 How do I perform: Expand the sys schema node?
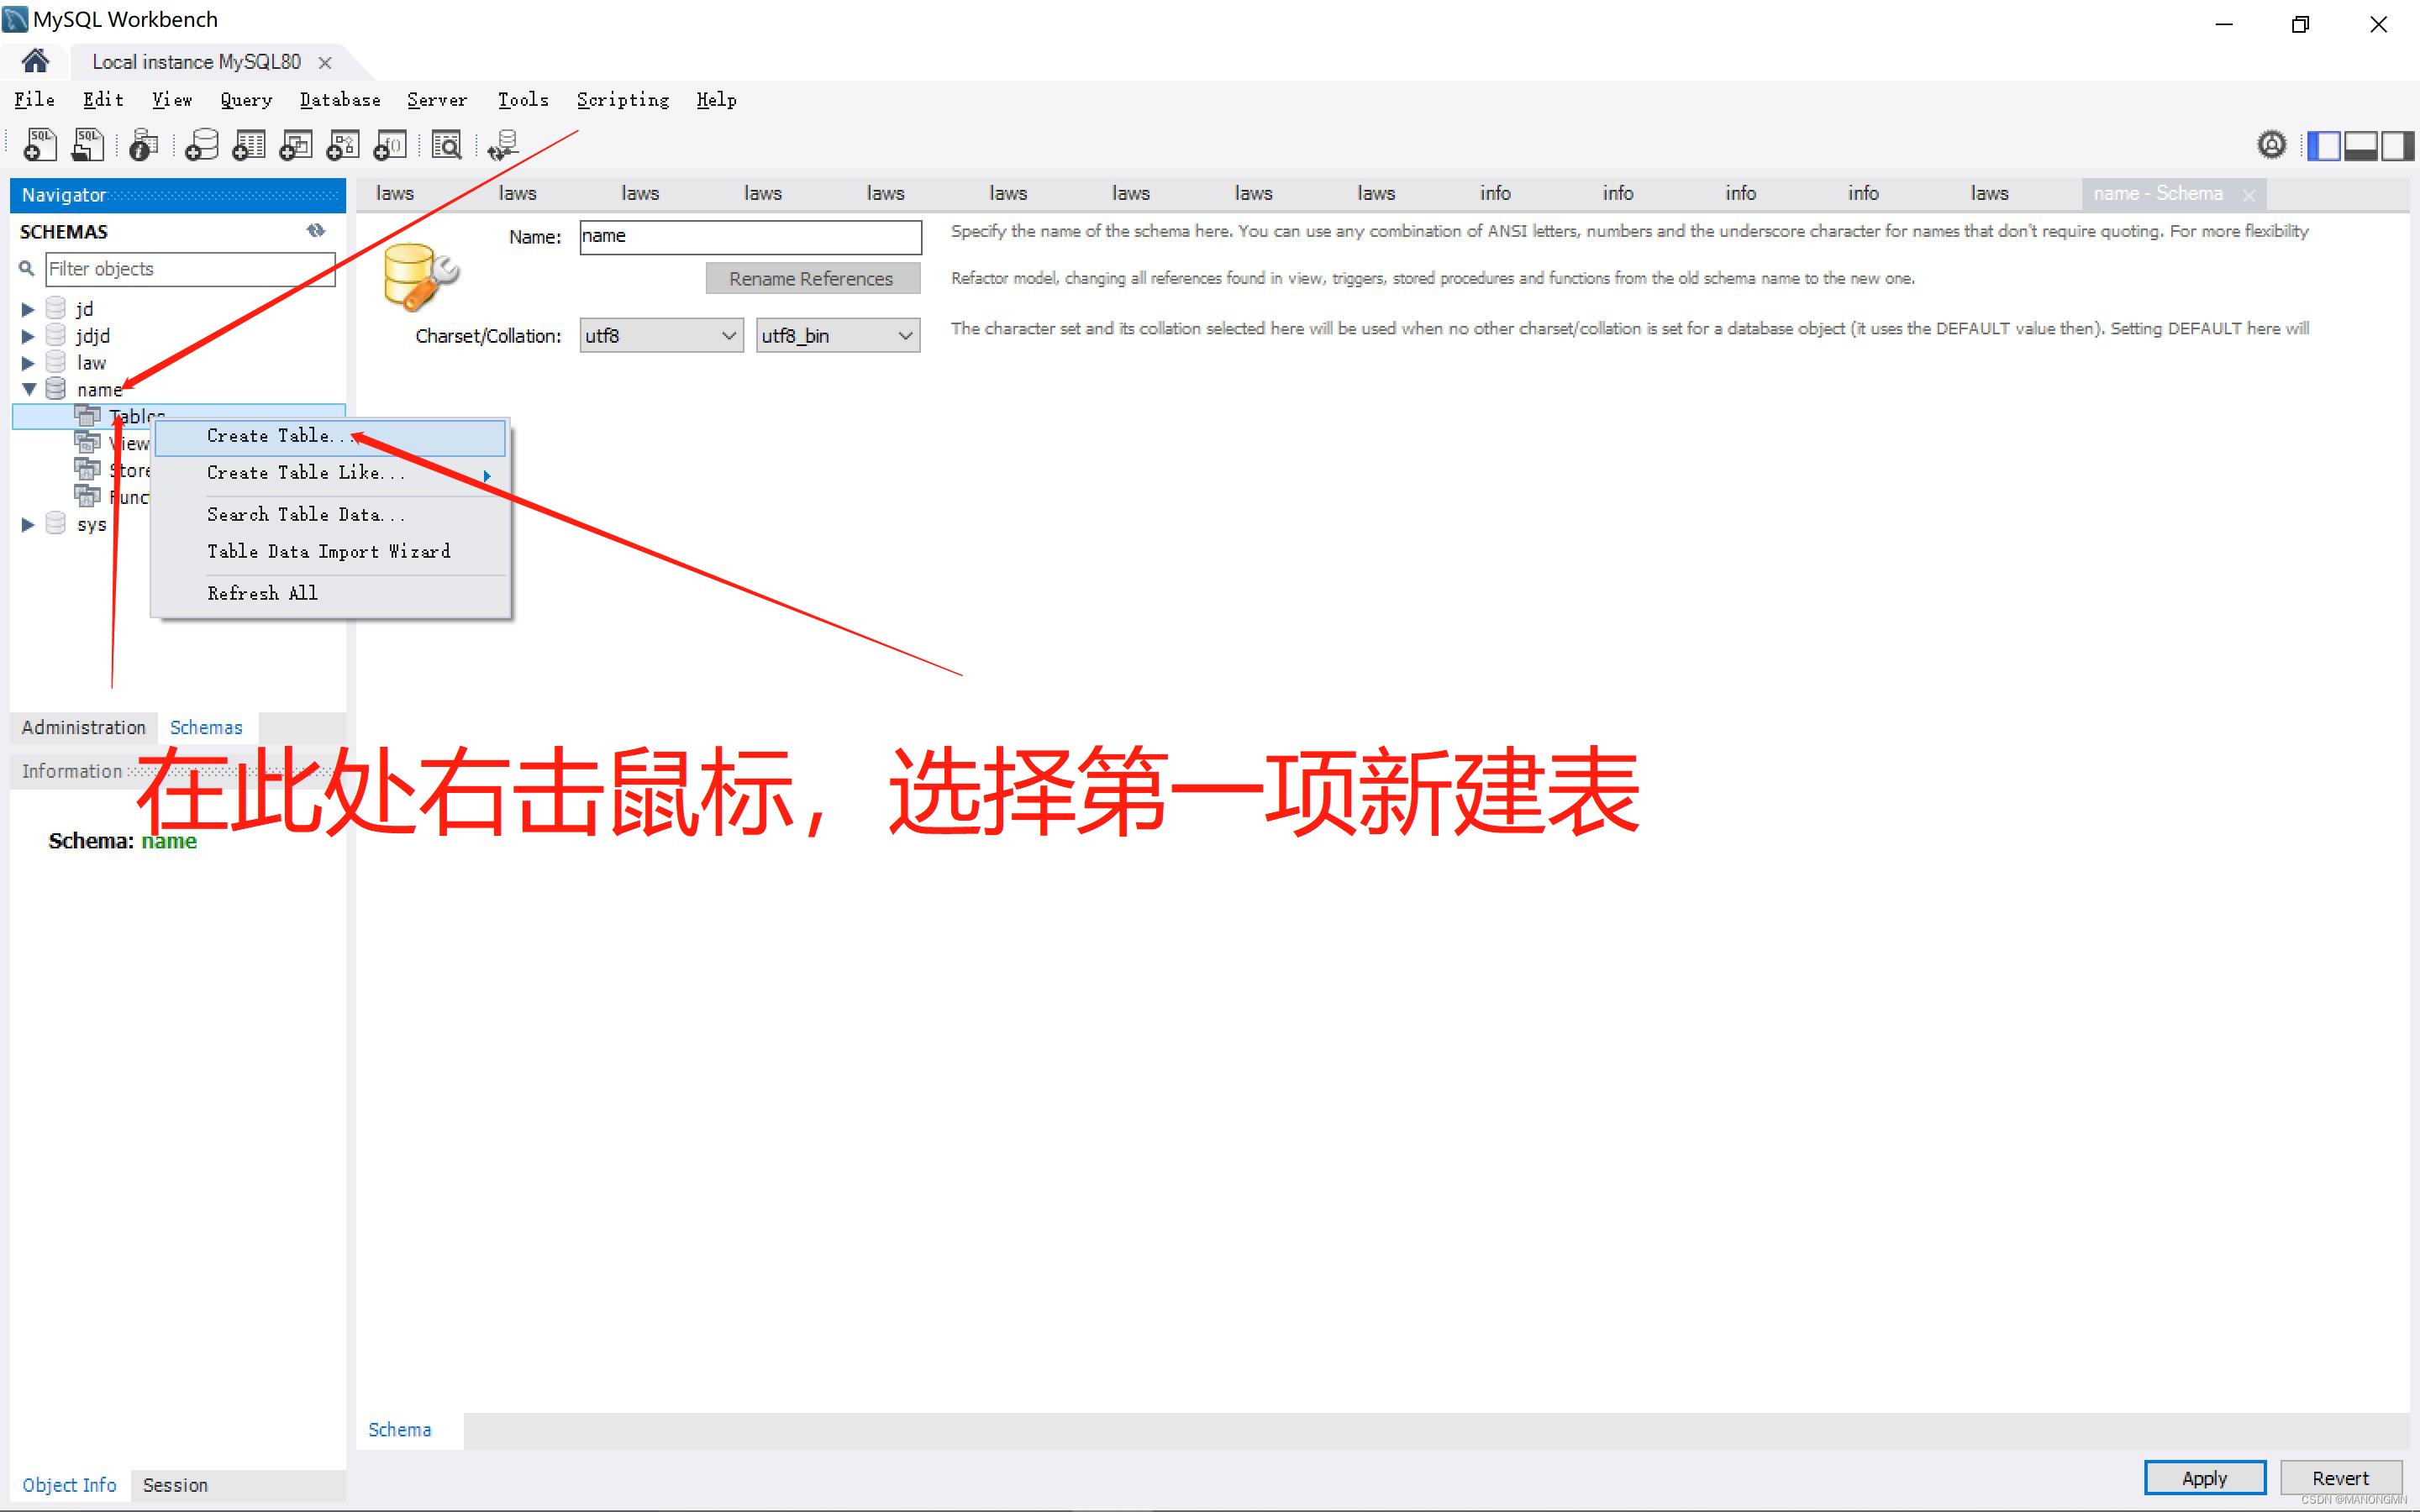pyautogui.click(x=28, y=524)
